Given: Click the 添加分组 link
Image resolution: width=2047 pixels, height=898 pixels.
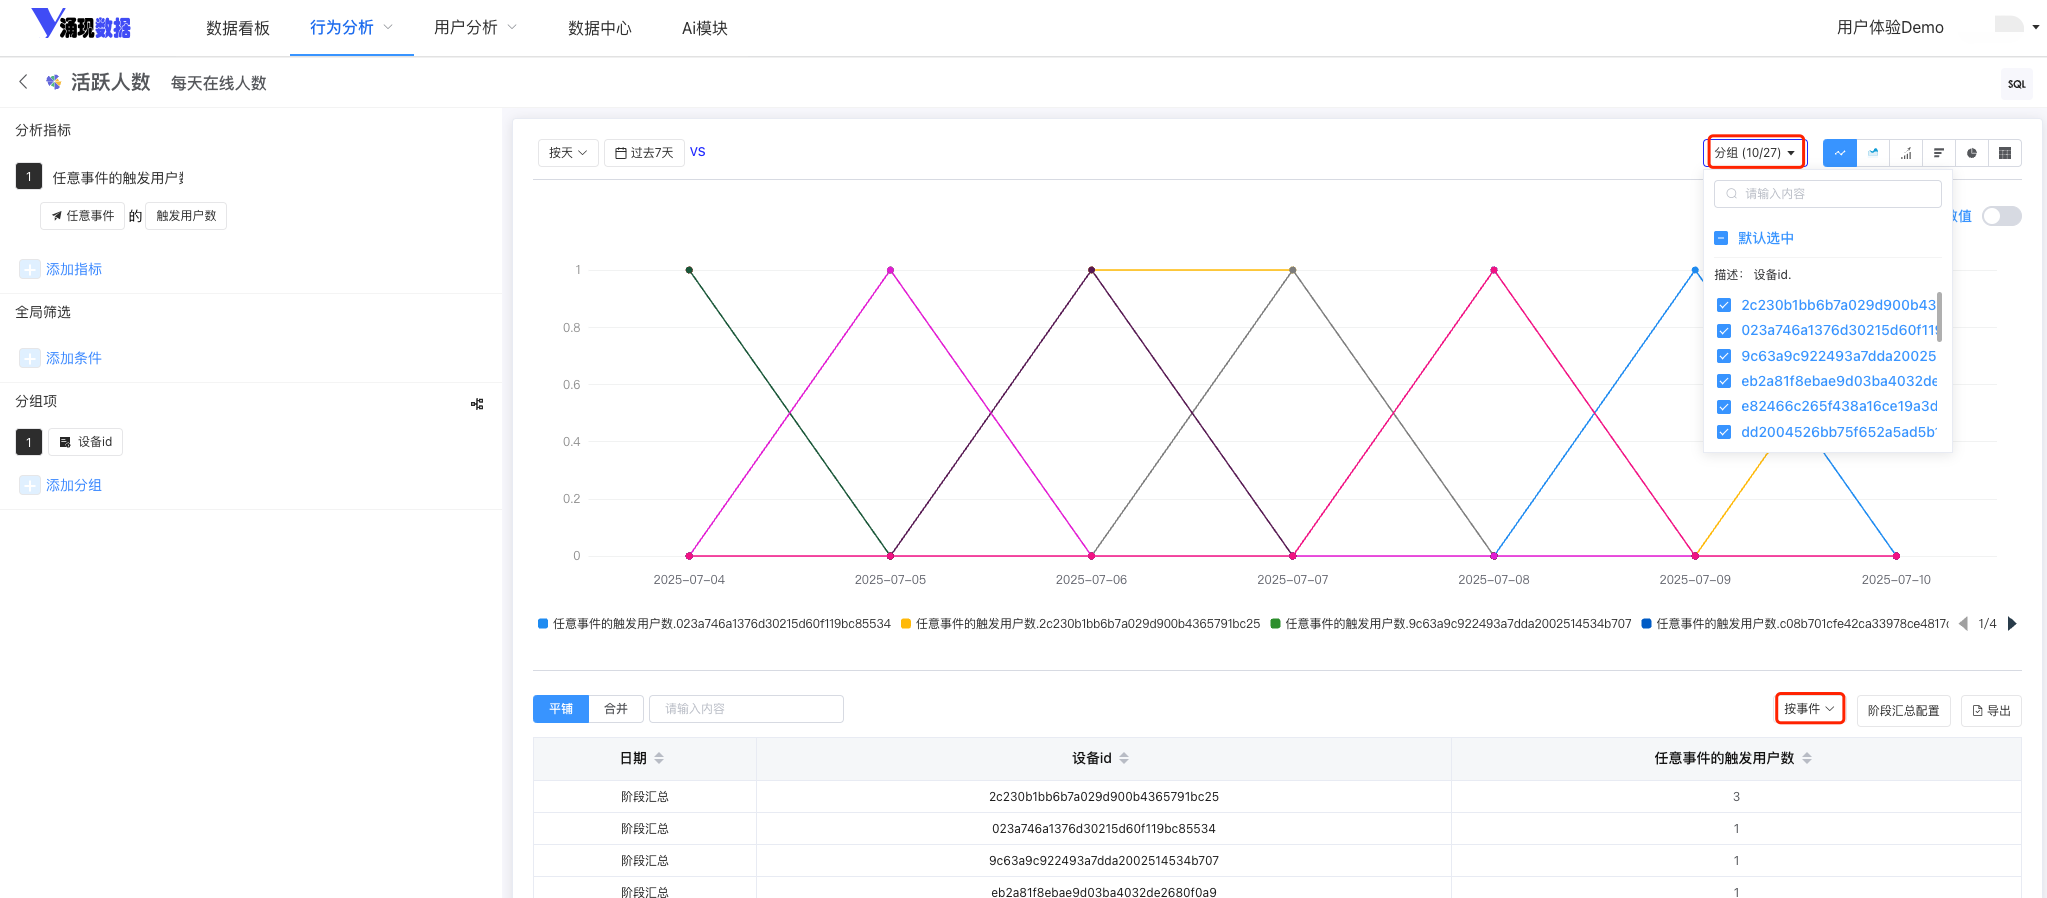Looking at the screenshot, I should [x=74, y=485].
